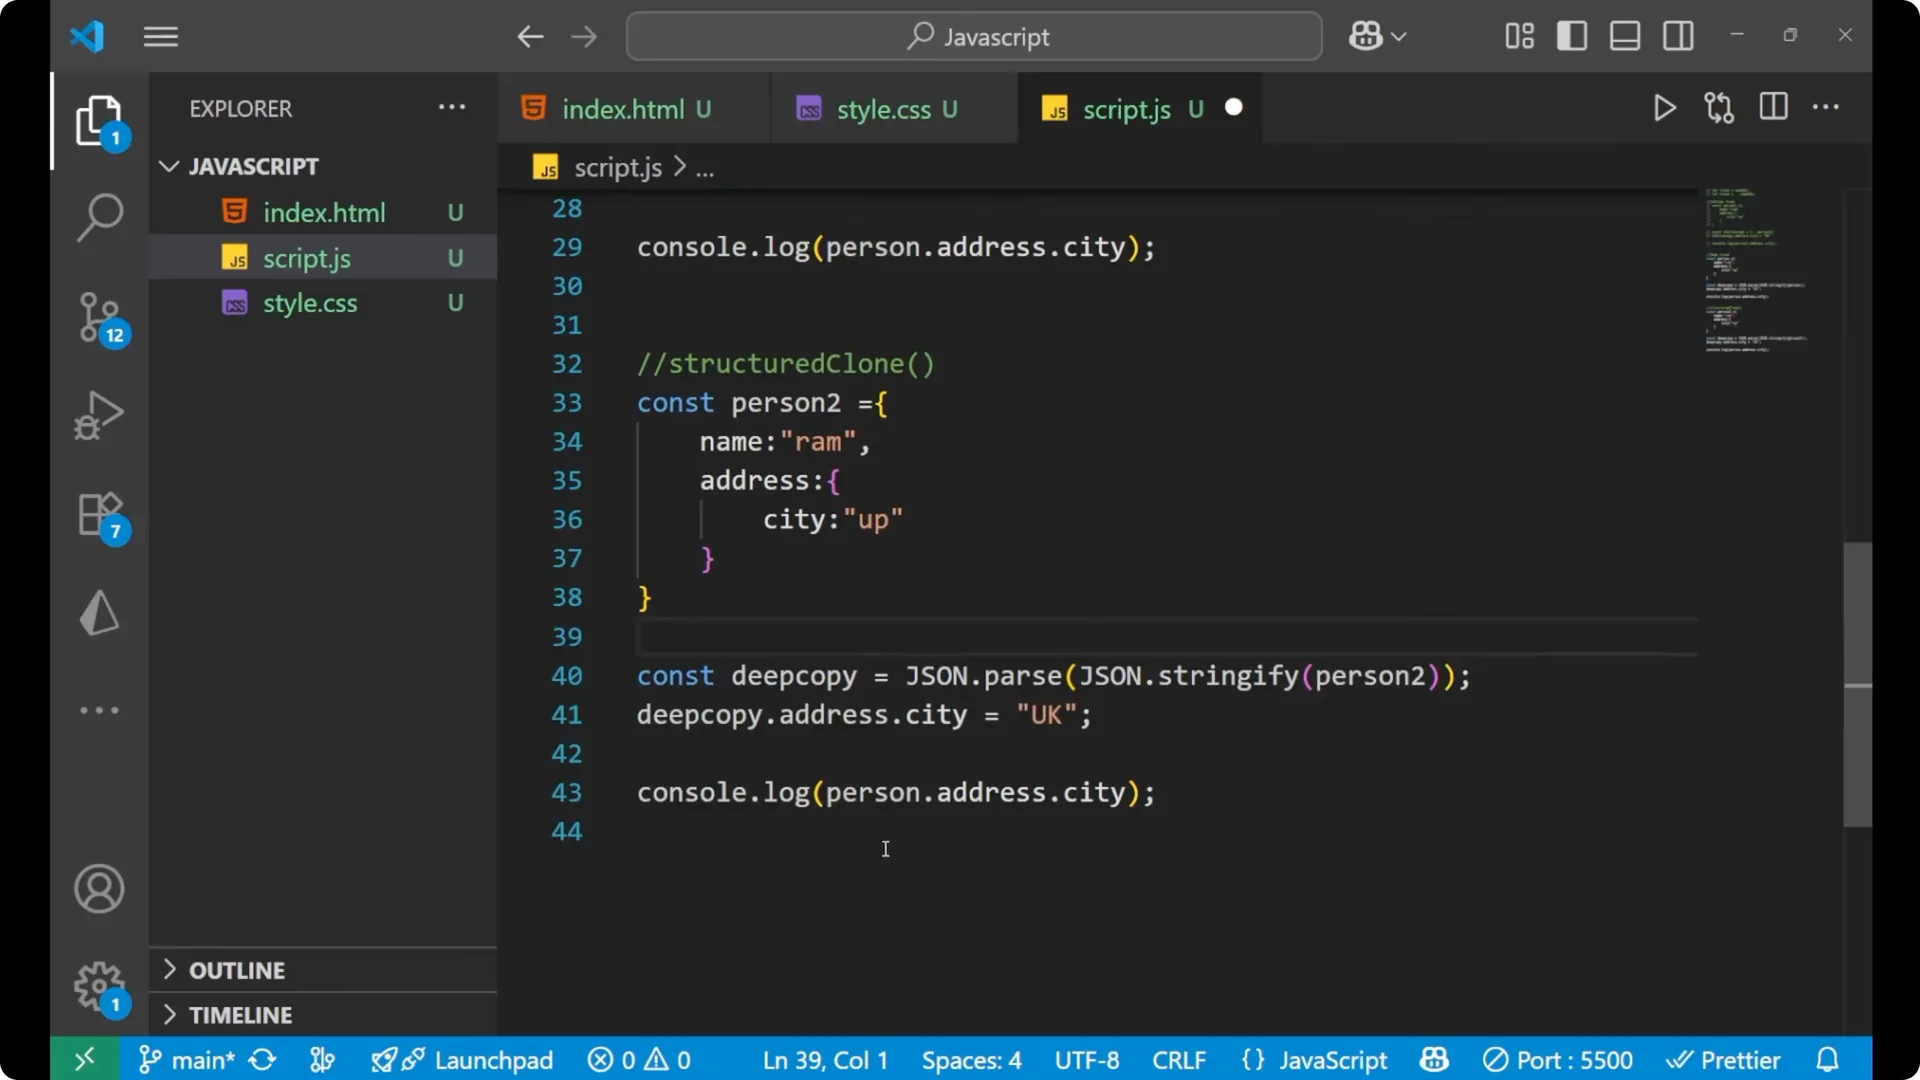Image resolution: width=1920 pixels, height=1080 pixels.
Task: Click the Prettier formatter status item
Action: (1725, 1059)
